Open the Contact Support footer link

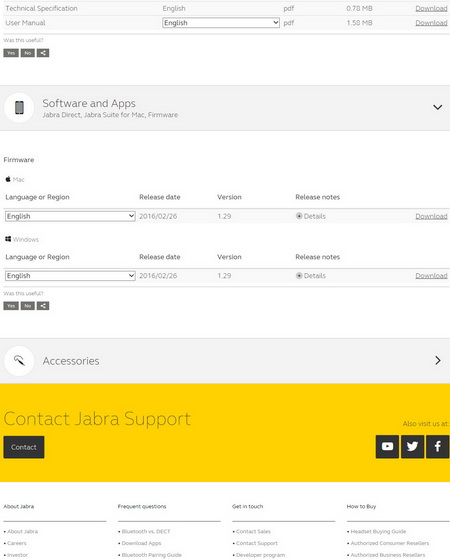[x=257, y=543]
